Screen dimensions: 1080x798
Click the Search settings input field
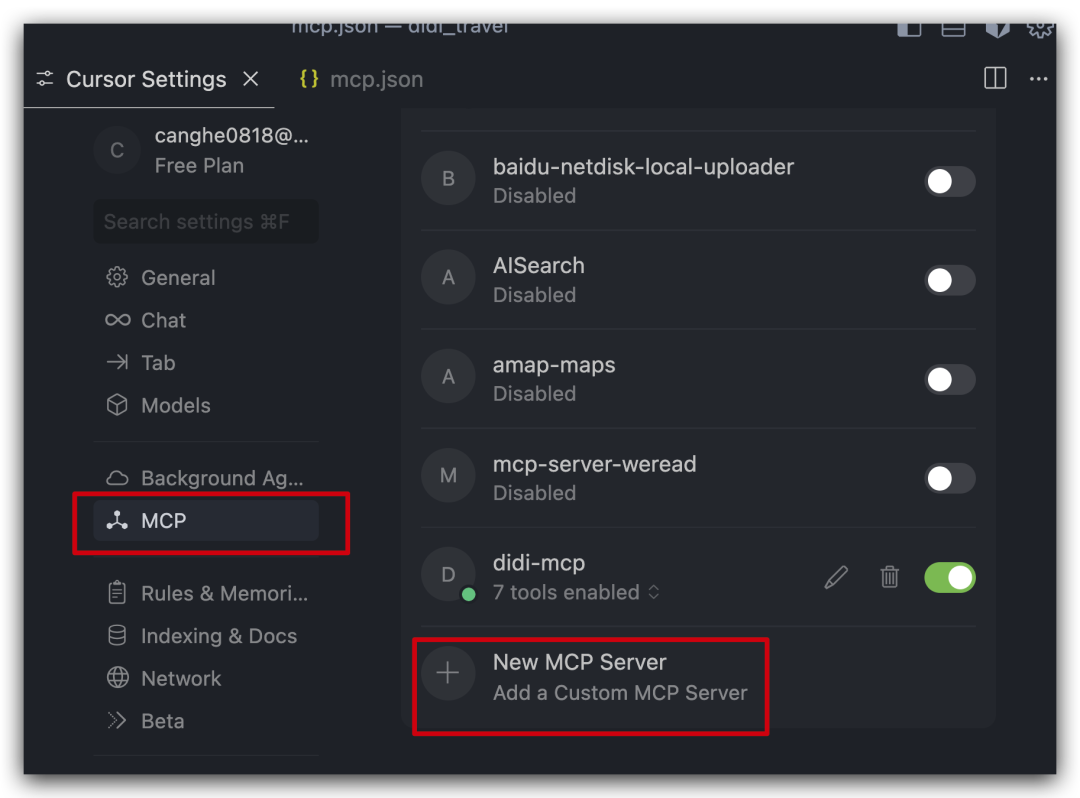click(x=205, y=222)
